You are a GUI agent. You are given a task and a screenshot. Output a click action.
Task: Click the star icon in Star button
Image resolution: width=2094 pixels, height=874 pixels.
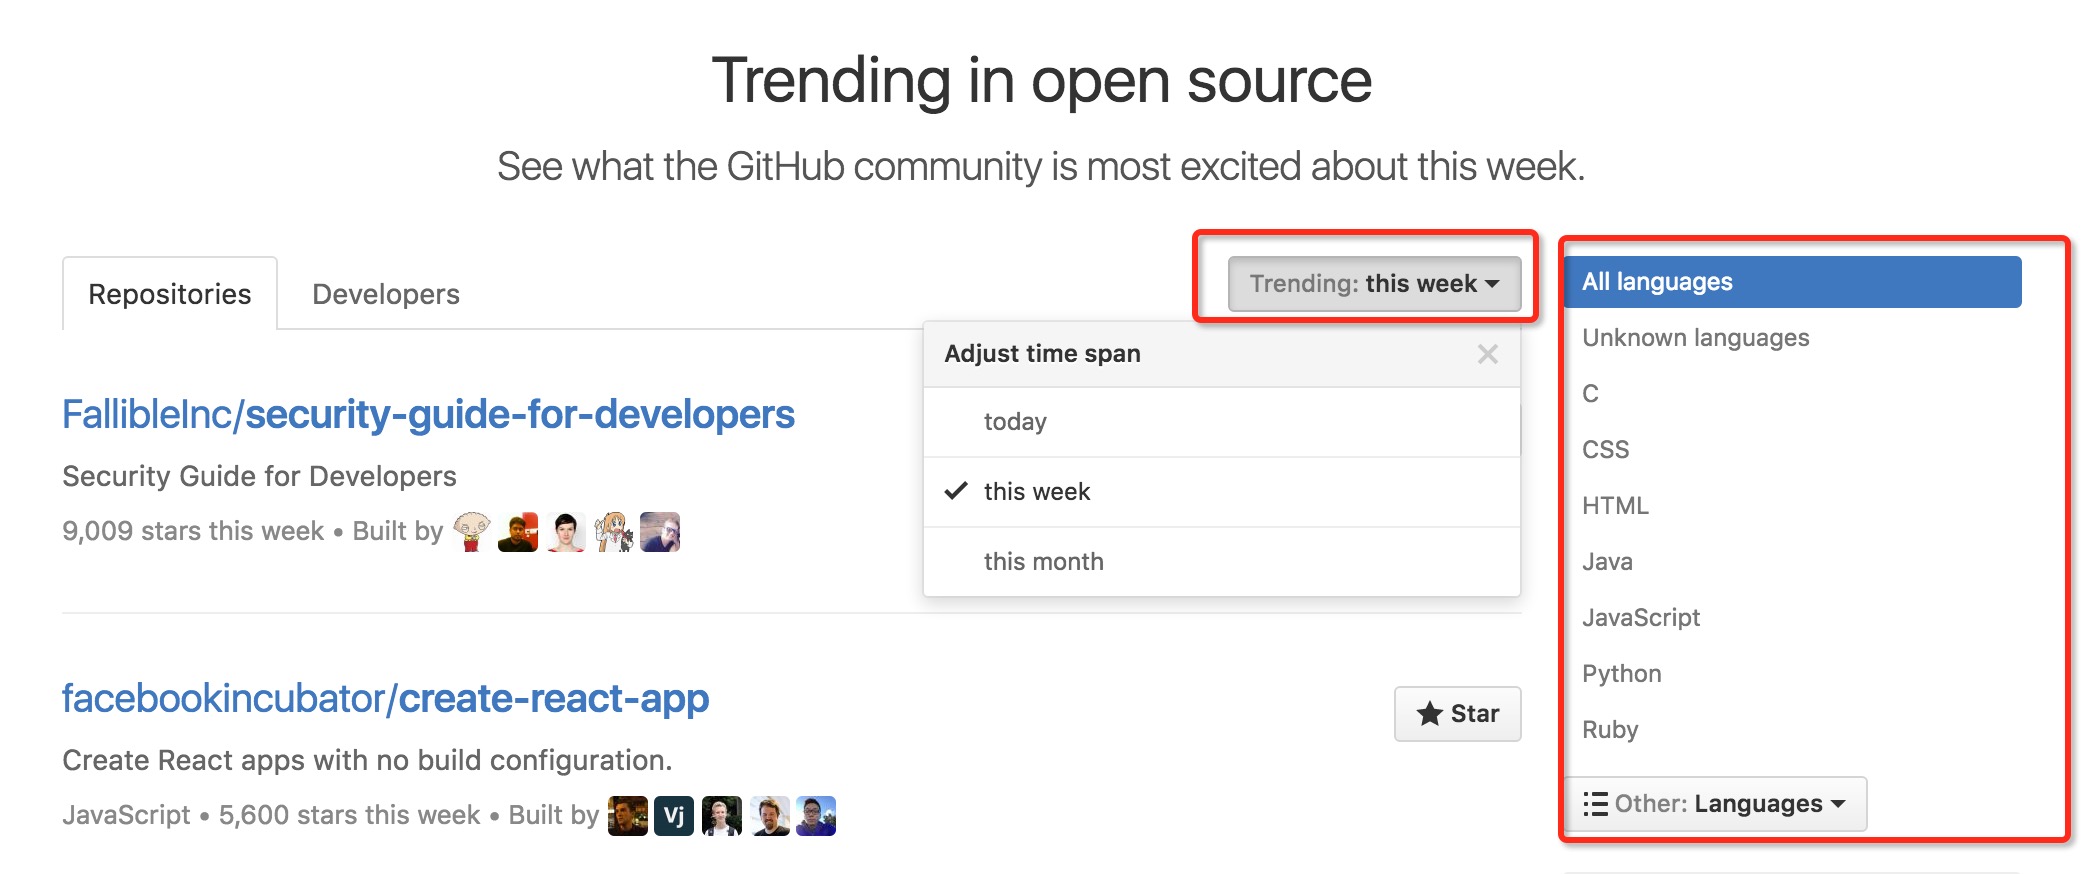point(1429,714)
